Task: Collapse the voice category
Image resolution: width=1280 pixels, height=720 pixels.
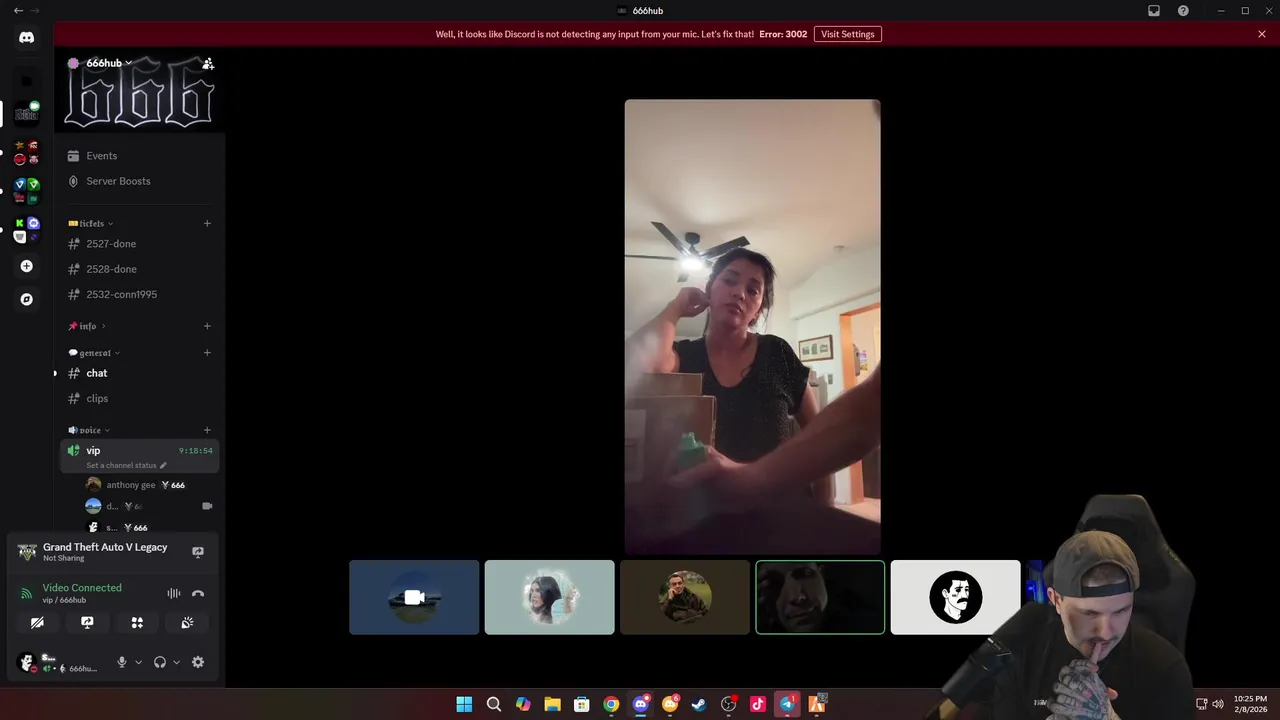Action: (x=89, y=430)
